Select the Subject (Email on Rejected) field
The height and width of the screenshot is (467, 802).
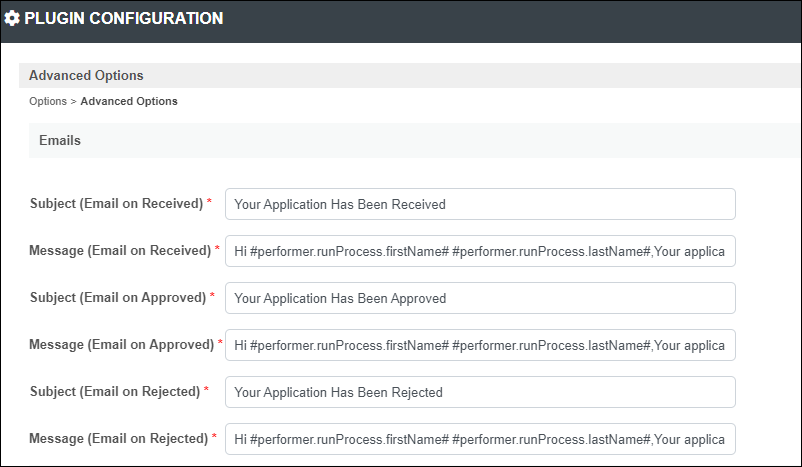click(480, 392)
